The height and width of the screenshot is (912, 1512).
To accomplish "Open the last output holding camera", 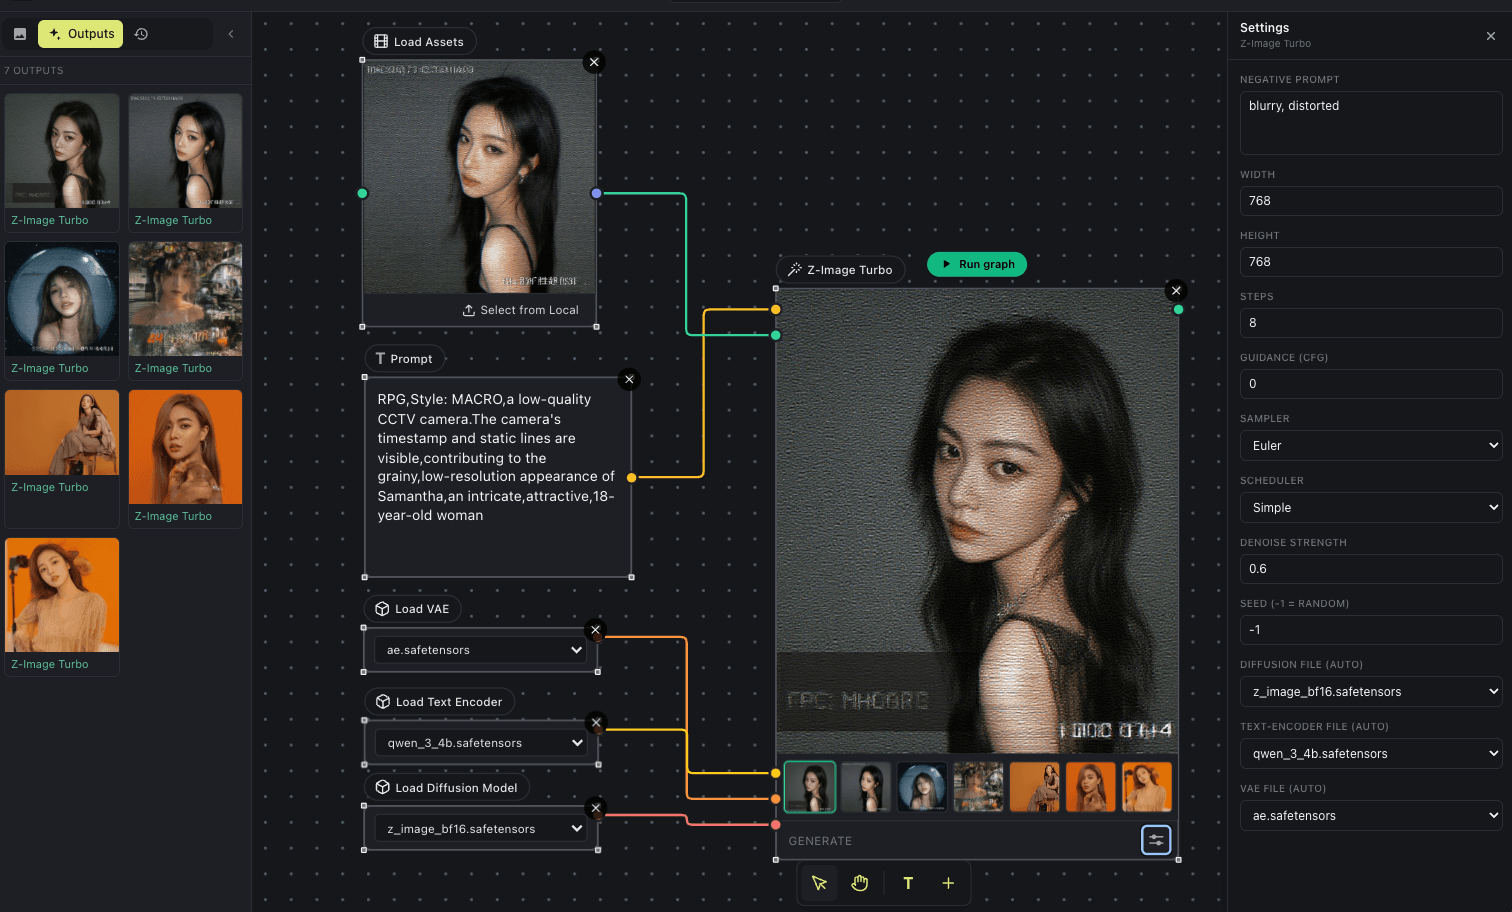I will point(62,595).
